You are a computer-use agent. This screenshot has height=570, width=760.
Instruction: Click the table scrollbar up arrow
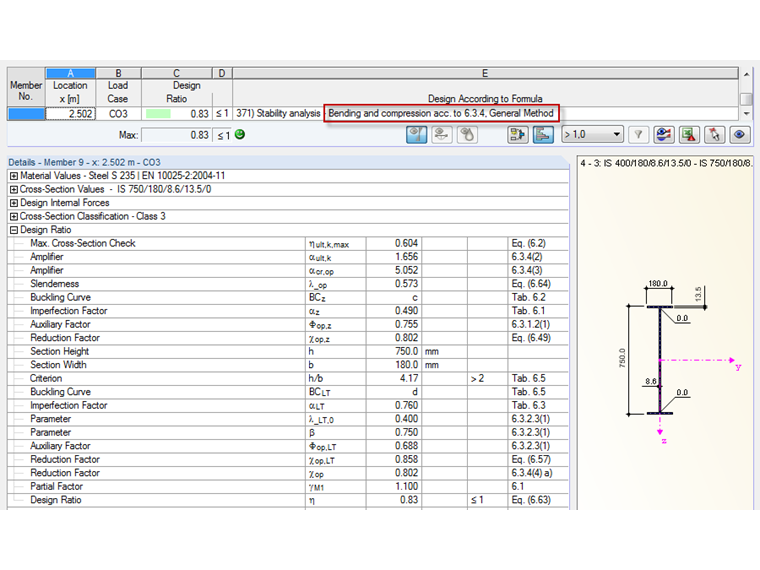click(746, 74)
